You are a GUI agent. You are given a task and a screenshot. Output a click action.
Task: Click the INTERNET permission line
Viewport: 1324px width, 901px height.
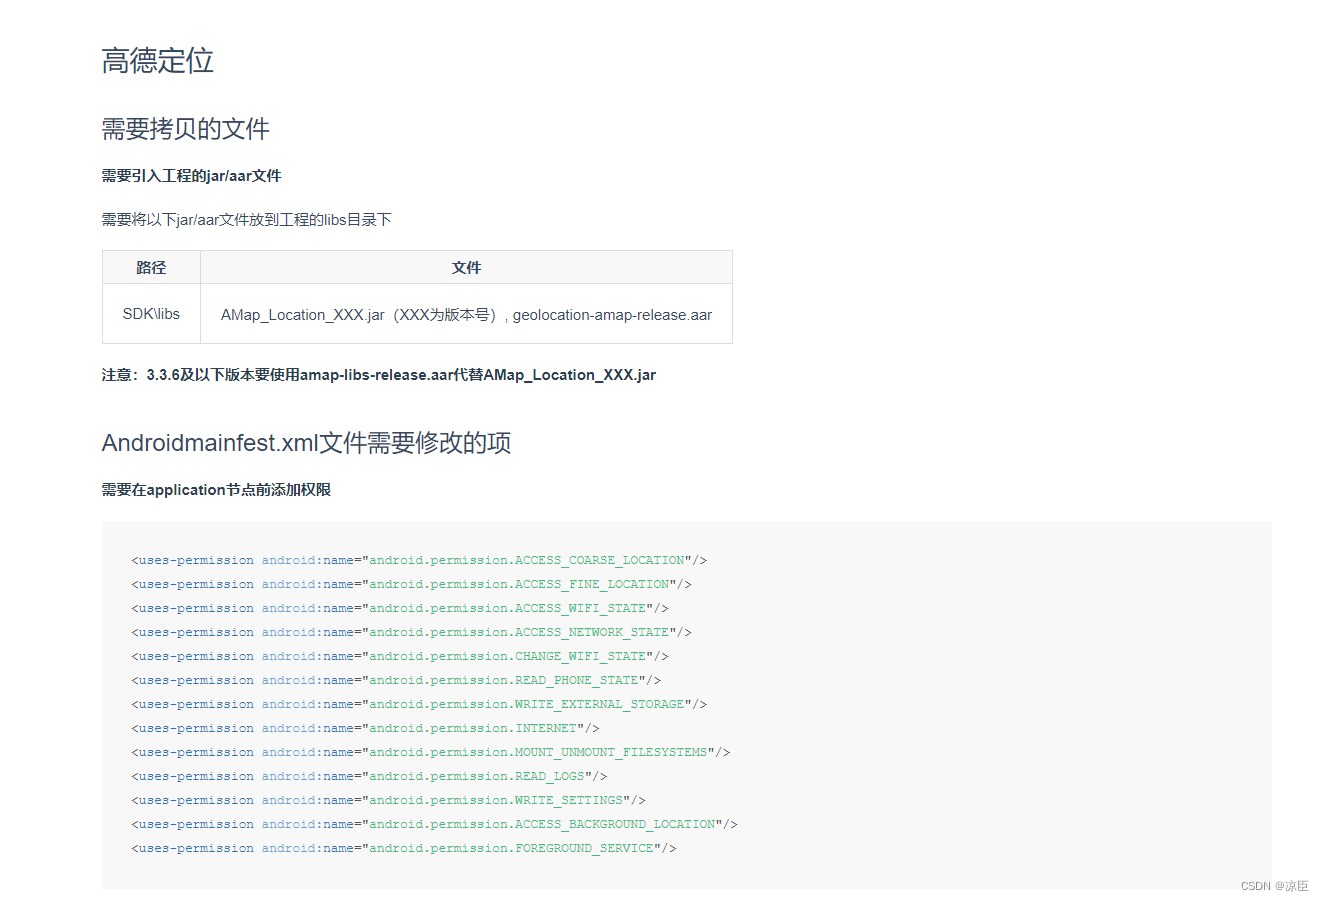[365, 728]
